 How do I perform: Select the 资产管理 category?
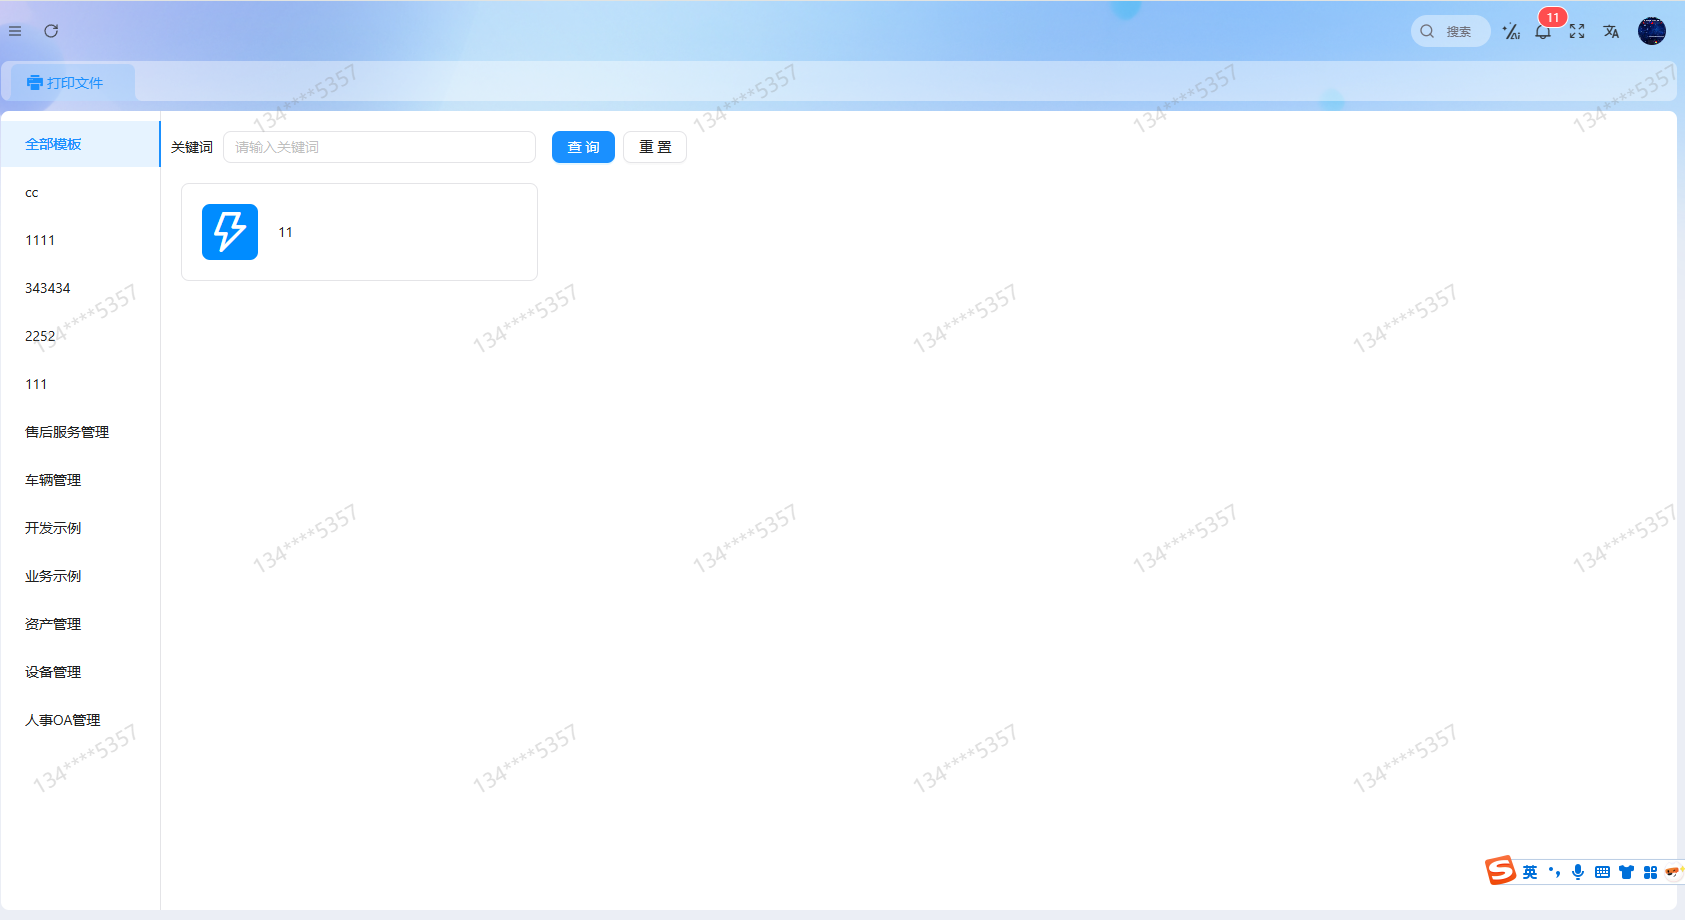coord(80,624)
